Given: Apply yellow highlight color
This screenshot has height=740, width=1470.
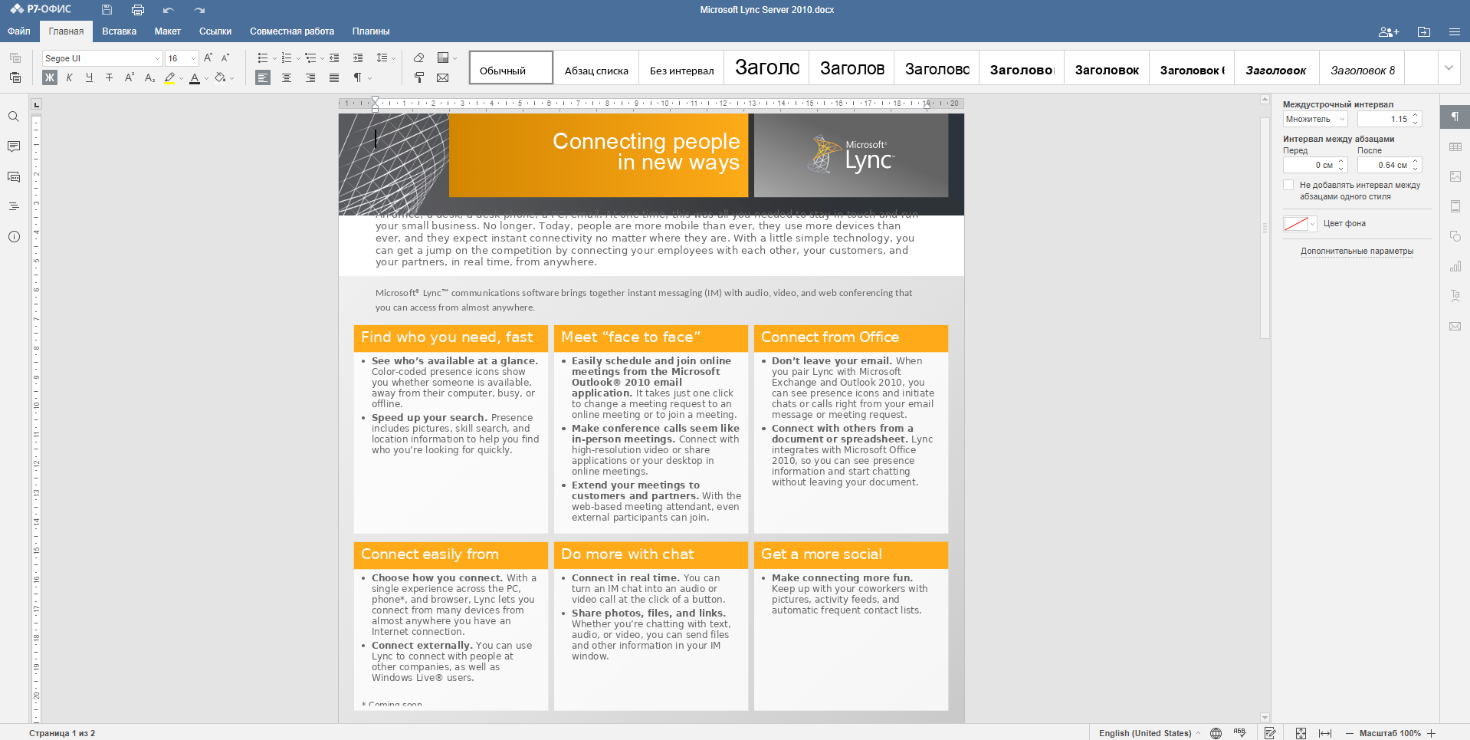Looking at the screenshot, I should pyautogui.click(x=170, y=77).
